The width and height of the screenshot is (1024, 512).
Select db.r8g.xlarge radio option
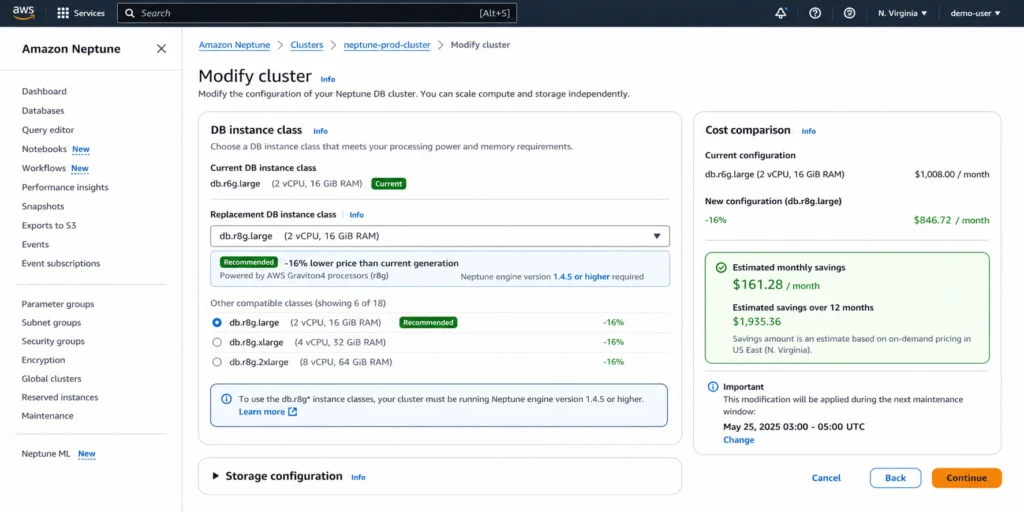pyautogui.click(x=217, y=342)
